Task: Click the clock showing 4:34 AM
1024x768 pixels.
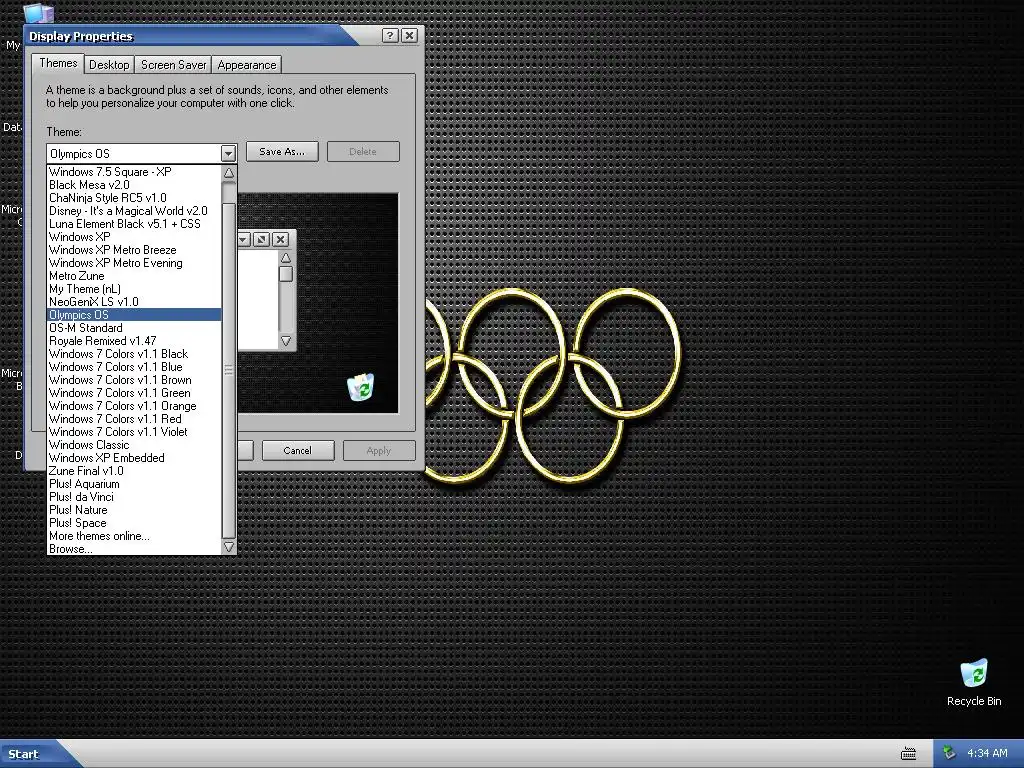Action: point(987,753)
